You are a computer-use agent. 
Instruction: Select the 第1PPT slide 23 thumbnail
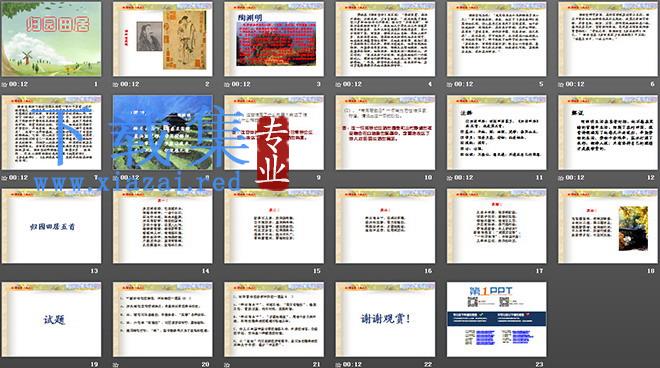497,320
